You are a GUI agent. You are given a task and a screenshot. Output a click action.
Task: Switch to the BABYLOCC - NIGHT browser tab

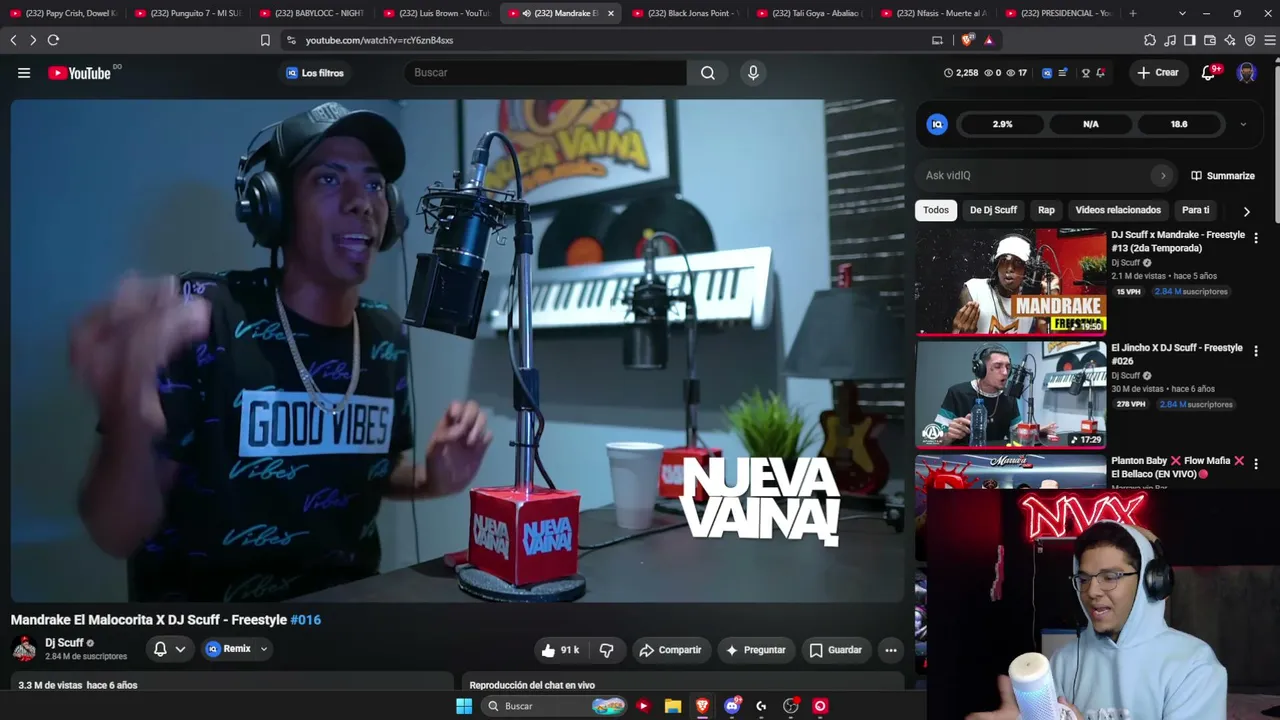pyautogui.click(x=312, y=14)
